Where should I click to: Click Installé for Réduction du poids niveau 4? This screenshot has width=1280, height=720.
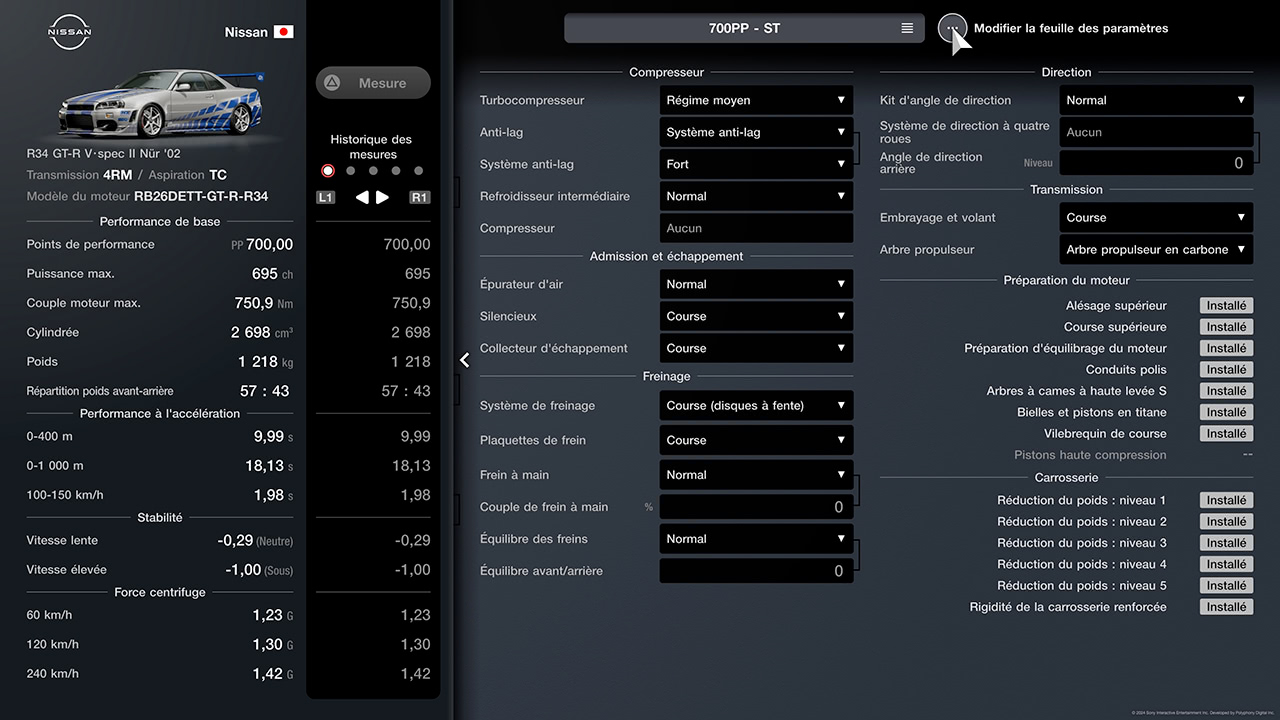click(x=1226, y=564)
